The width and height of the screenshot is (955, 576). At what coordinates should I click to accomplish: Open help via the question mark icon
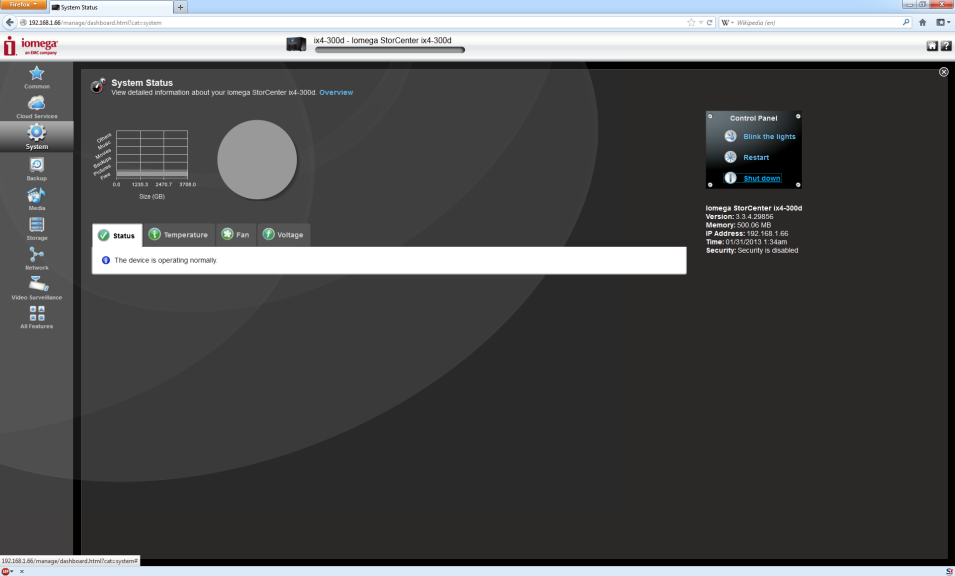(946, 46)
